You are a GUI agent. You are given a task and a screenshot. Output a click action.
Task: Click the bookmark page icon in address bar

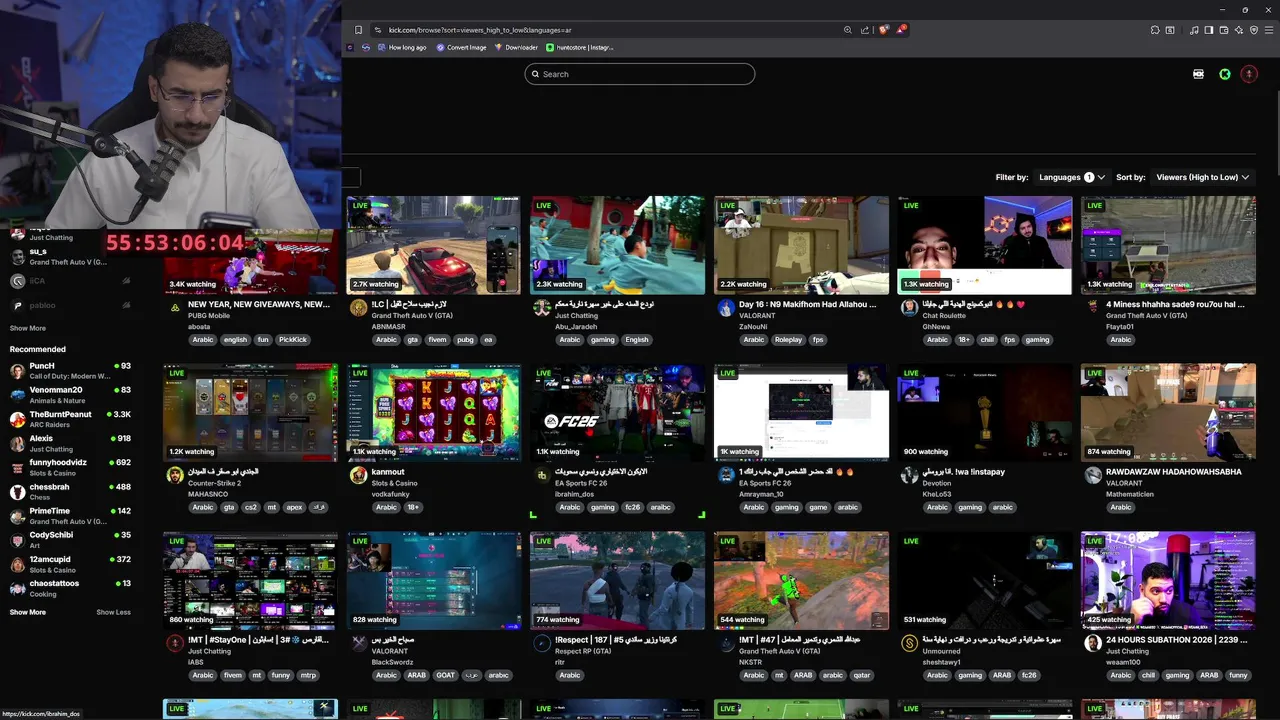pyautogui.click(x=358, y=30)
